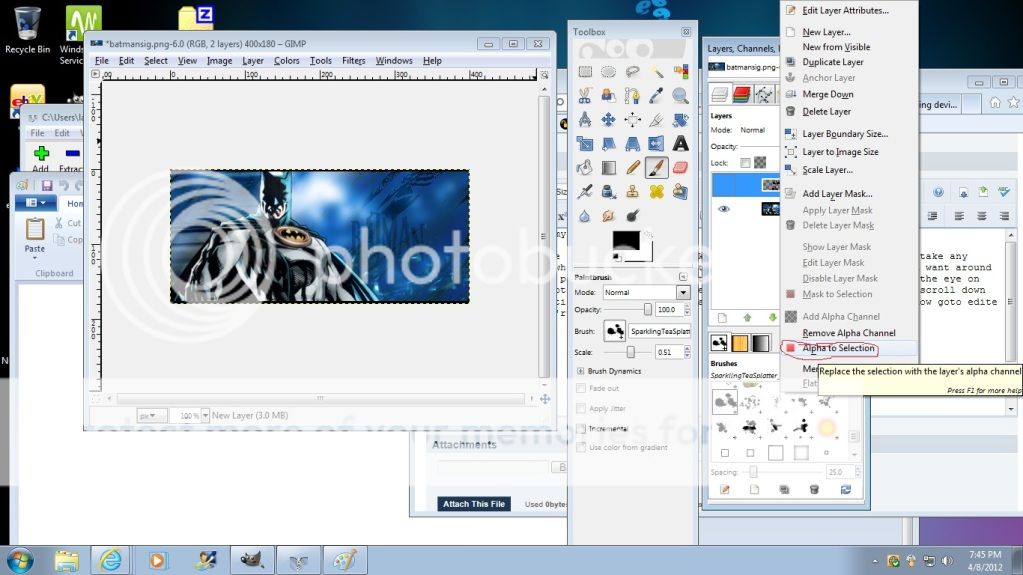Select the Shear tool
This screenshot has height=575, width=1023.
click(608, 144)
